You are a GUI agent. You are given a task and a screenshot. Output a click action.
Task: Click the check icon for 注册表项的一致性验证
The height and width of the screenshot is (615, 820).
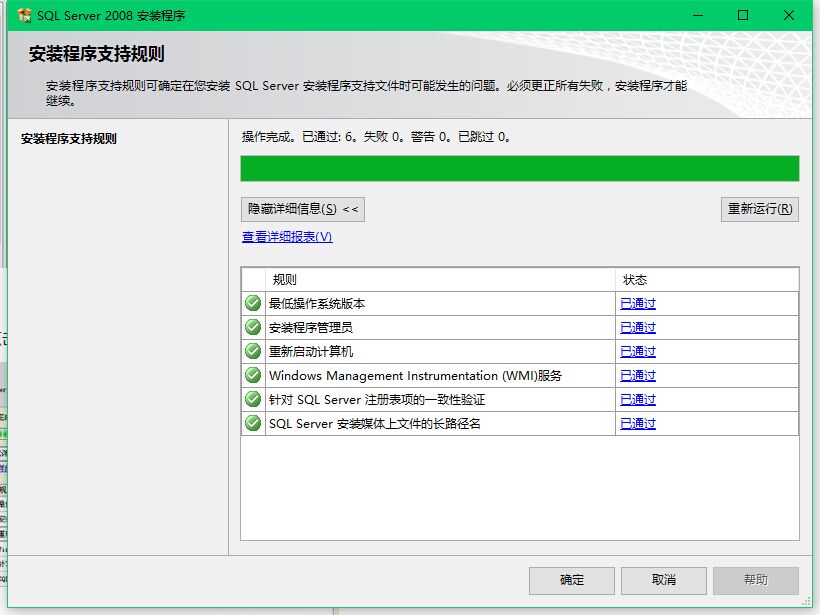(x=253, y=400)
